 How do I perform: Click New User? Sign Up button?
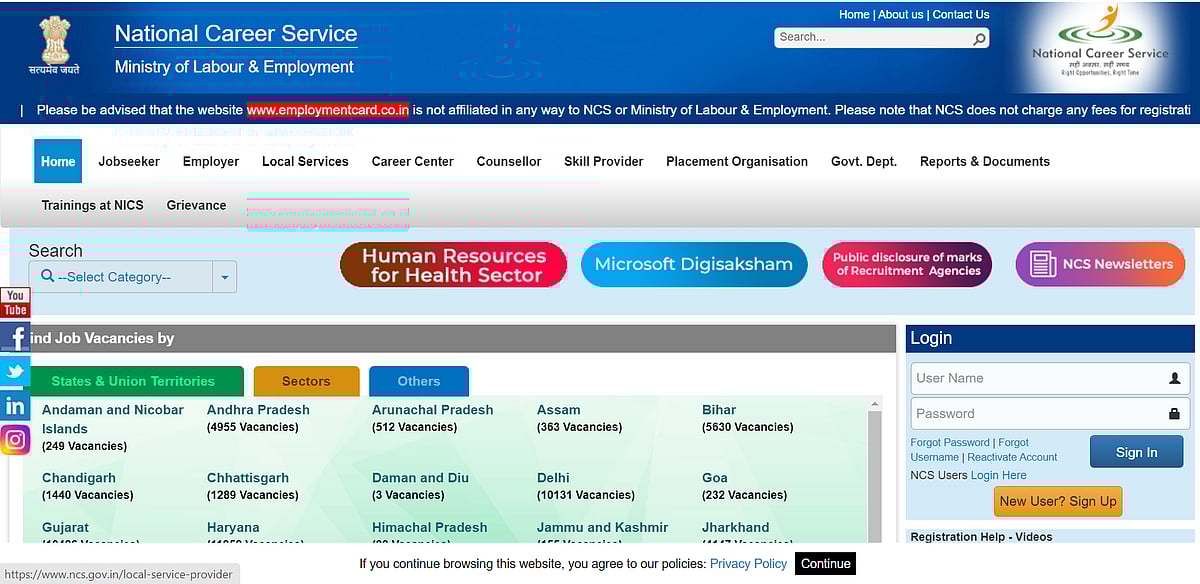1057,501
